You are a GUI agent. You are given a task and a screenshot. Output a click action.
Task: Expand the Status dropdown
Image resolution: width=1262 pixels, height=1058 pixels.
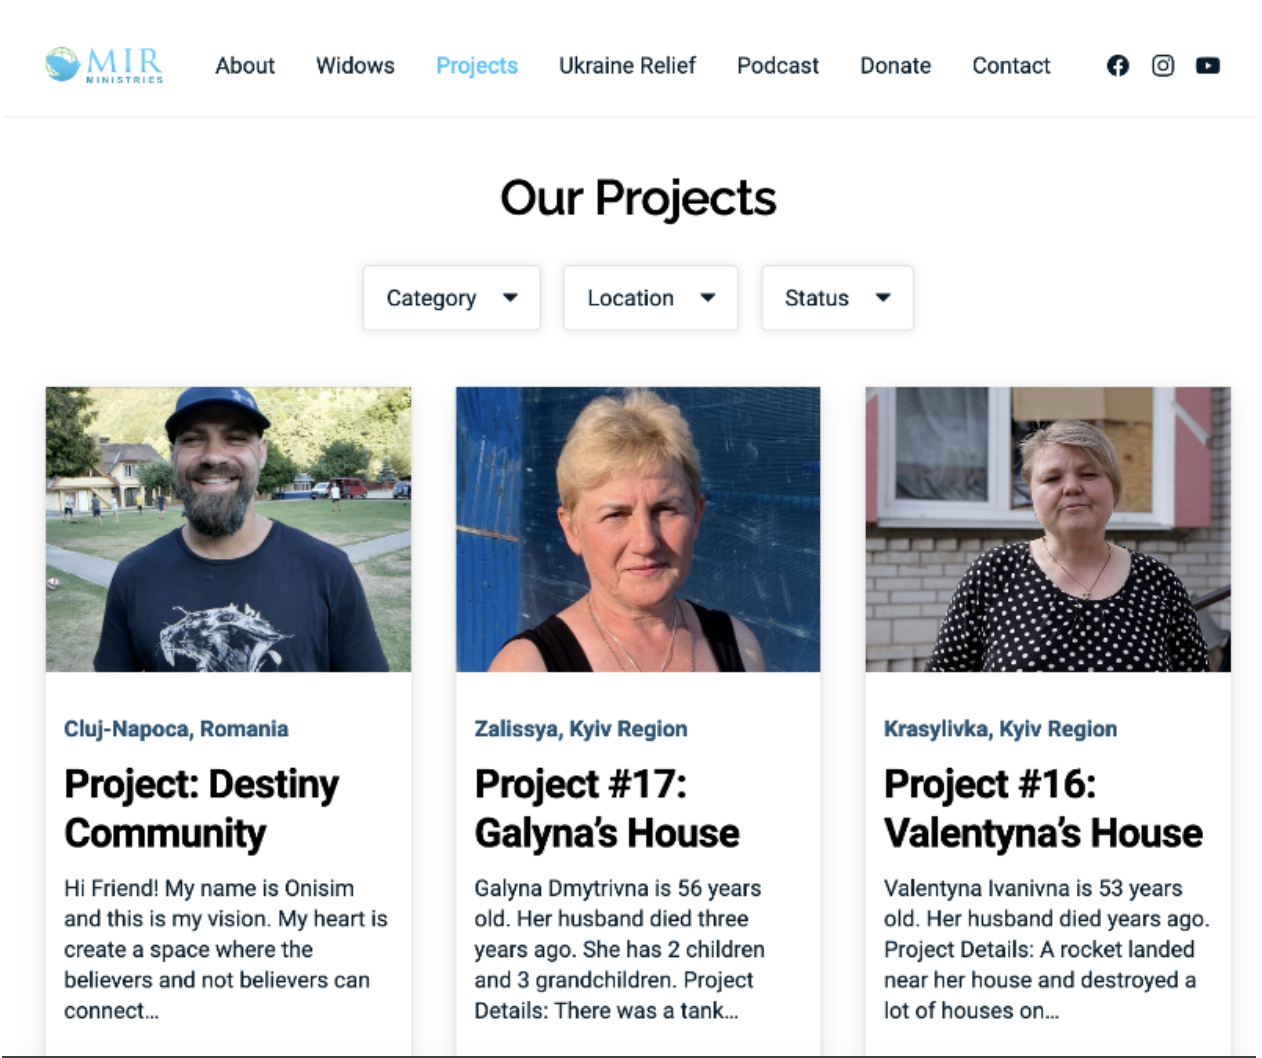(837, 298)
